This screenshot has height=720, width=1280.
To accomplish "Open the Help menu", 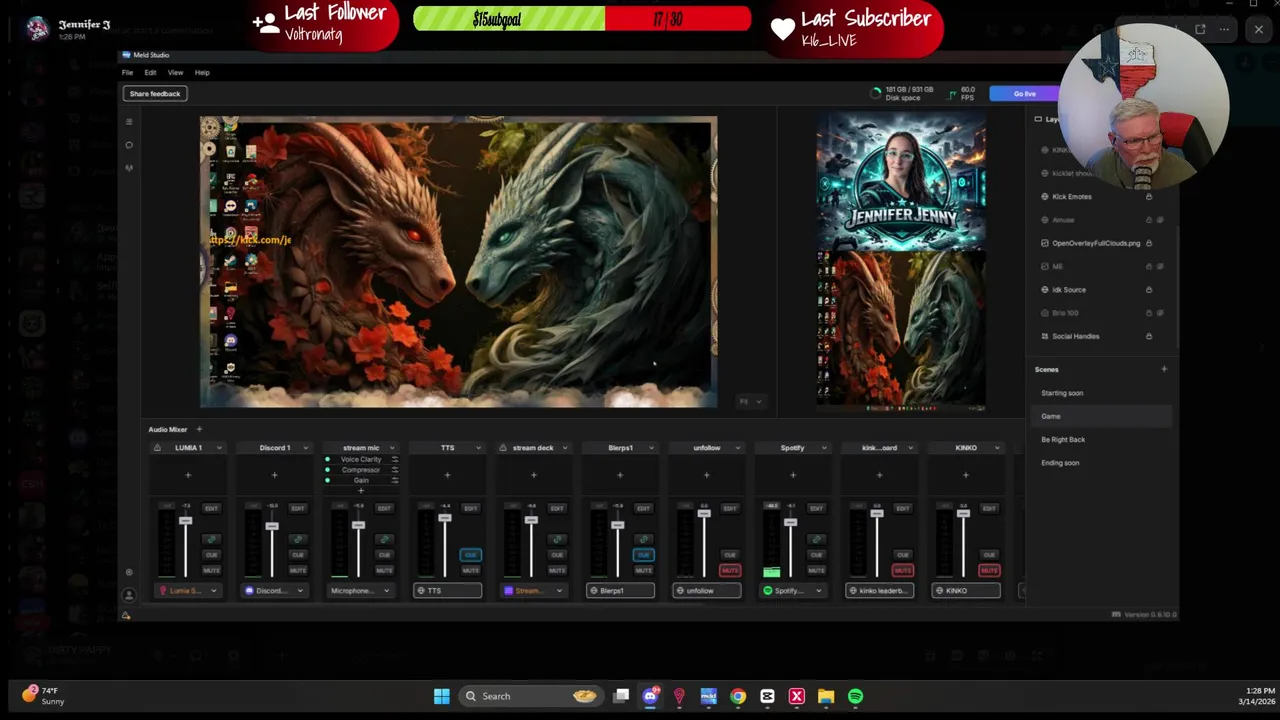I will pyautogui.click(x=202, y=72).
